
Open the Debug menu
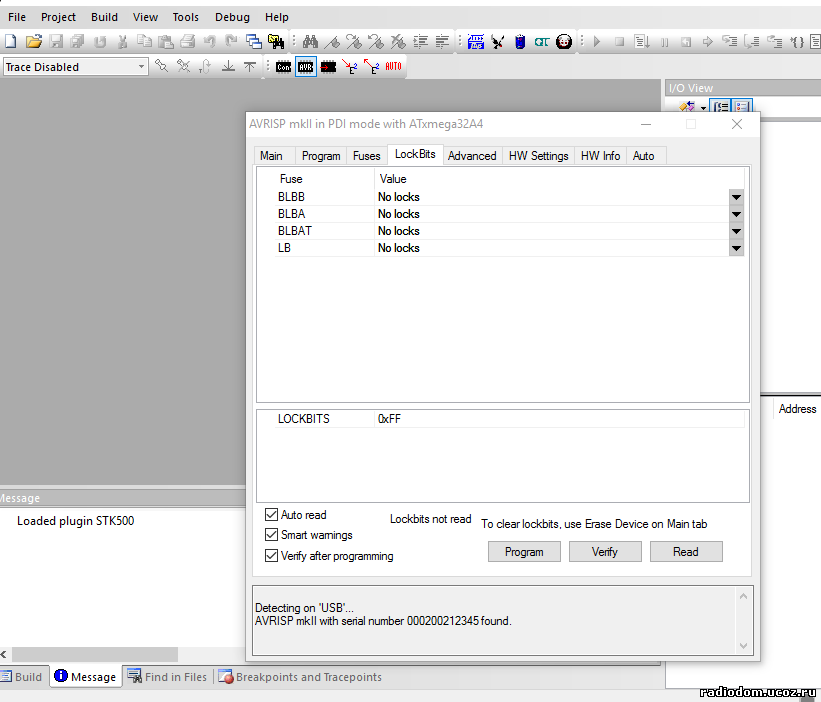point(232,17)
